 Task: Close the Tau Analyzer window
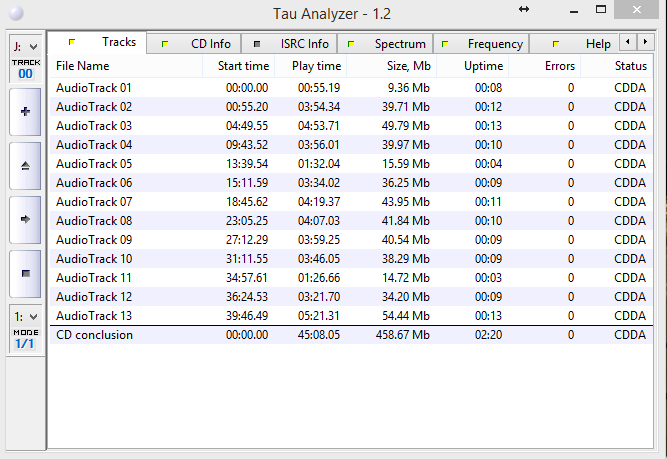click(x=636, y=9)
